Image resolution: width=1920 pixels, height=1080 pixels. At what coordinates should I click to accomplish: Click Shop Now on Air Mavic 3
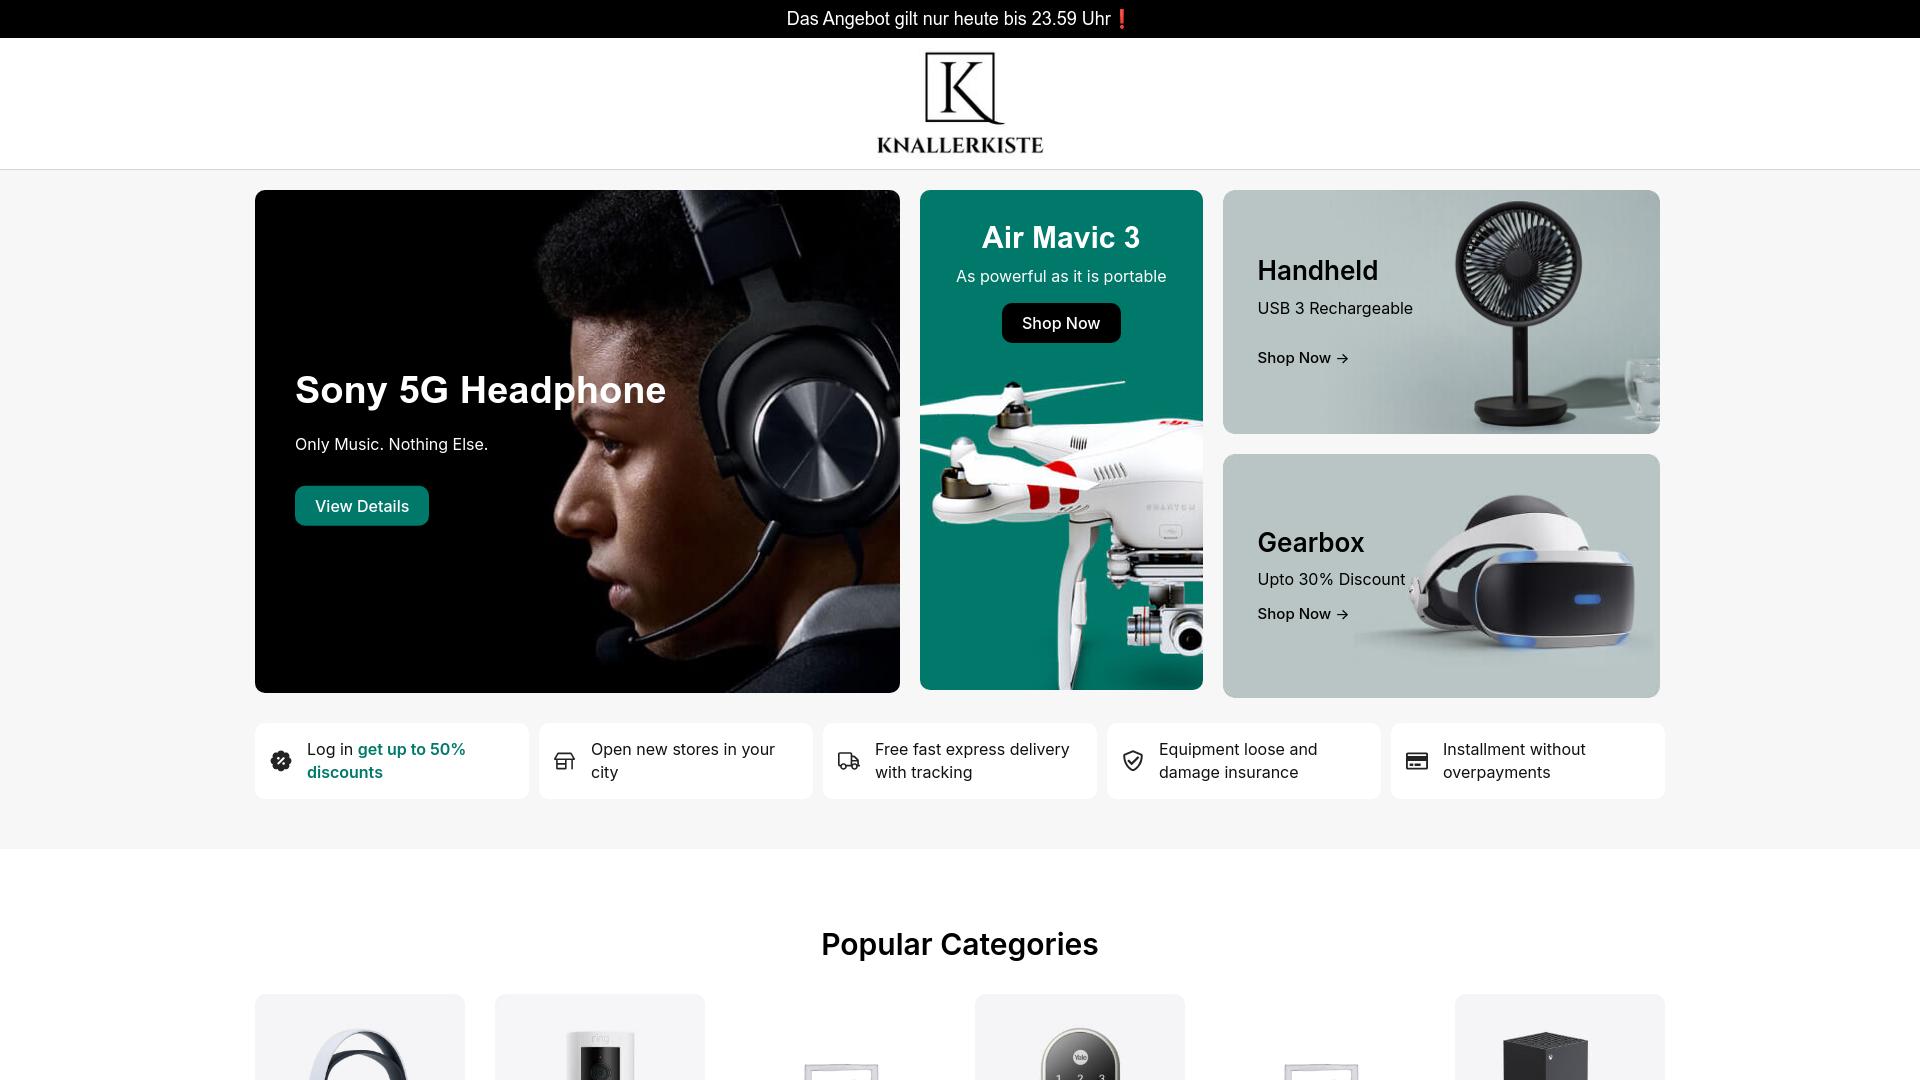click(x=1061, y=323)
